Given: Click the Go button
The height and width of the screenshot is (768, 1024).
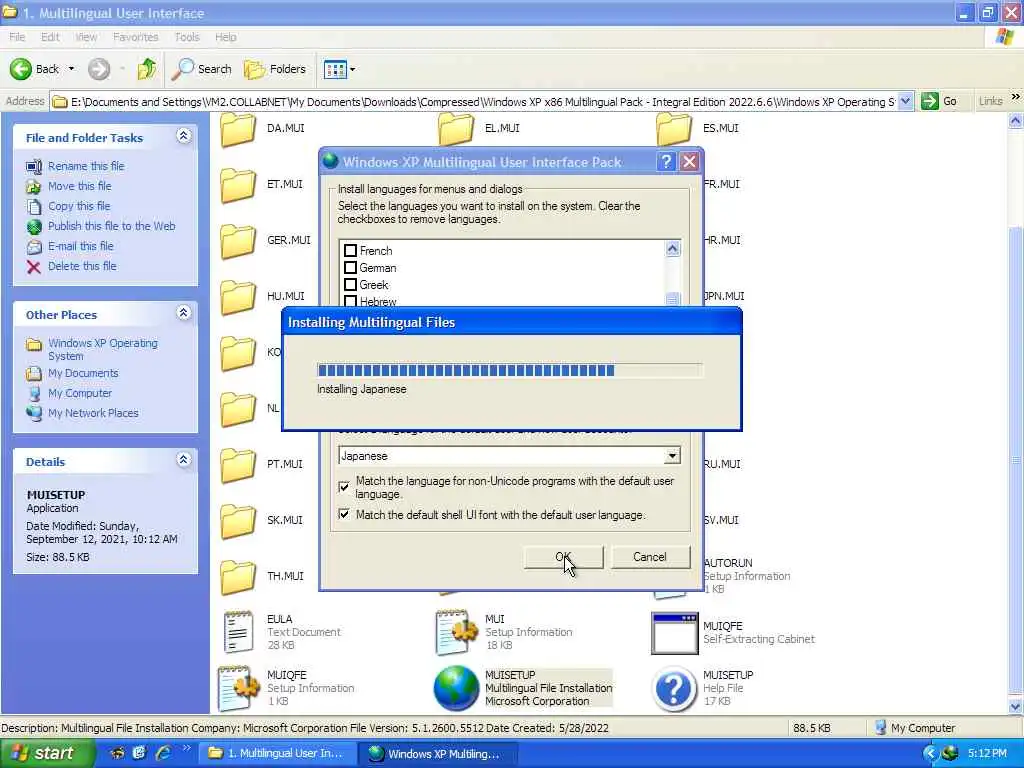Looking at the screenshot, I should tap(939, 101).
